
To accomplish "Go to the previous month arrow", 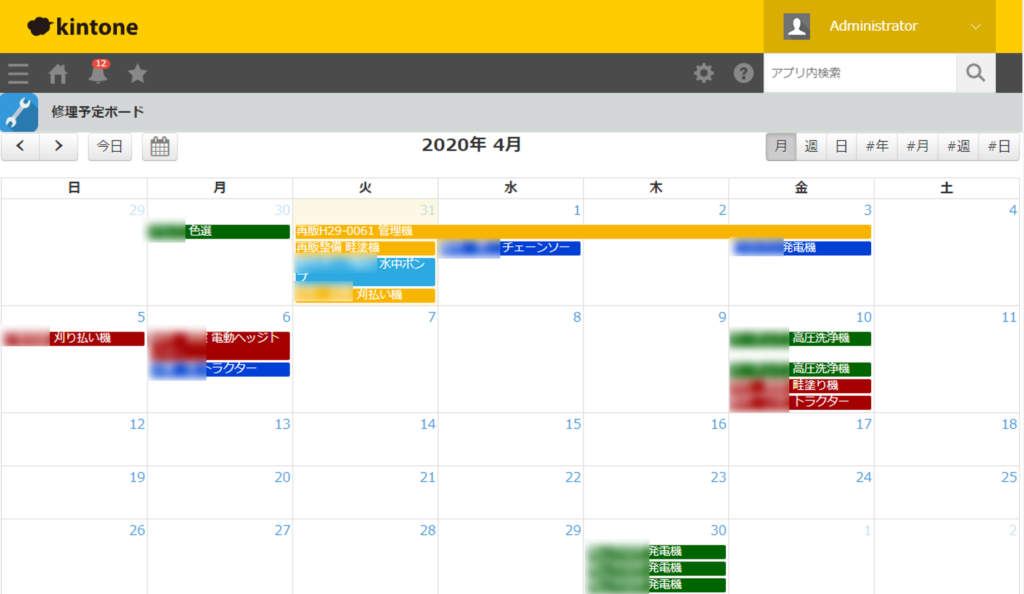I will click(20, 146).
